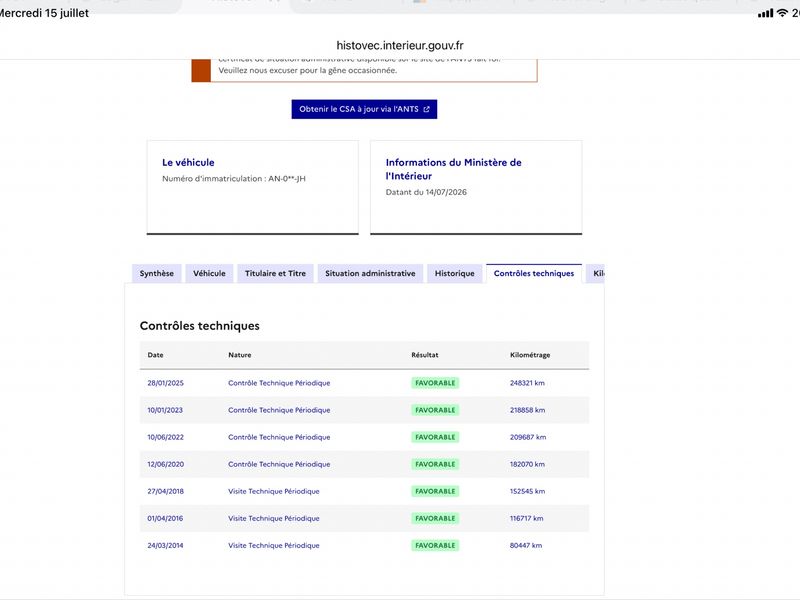Select the date 28/01/2025
This screenshot has width=800, height=600.
tap(165, 383)
